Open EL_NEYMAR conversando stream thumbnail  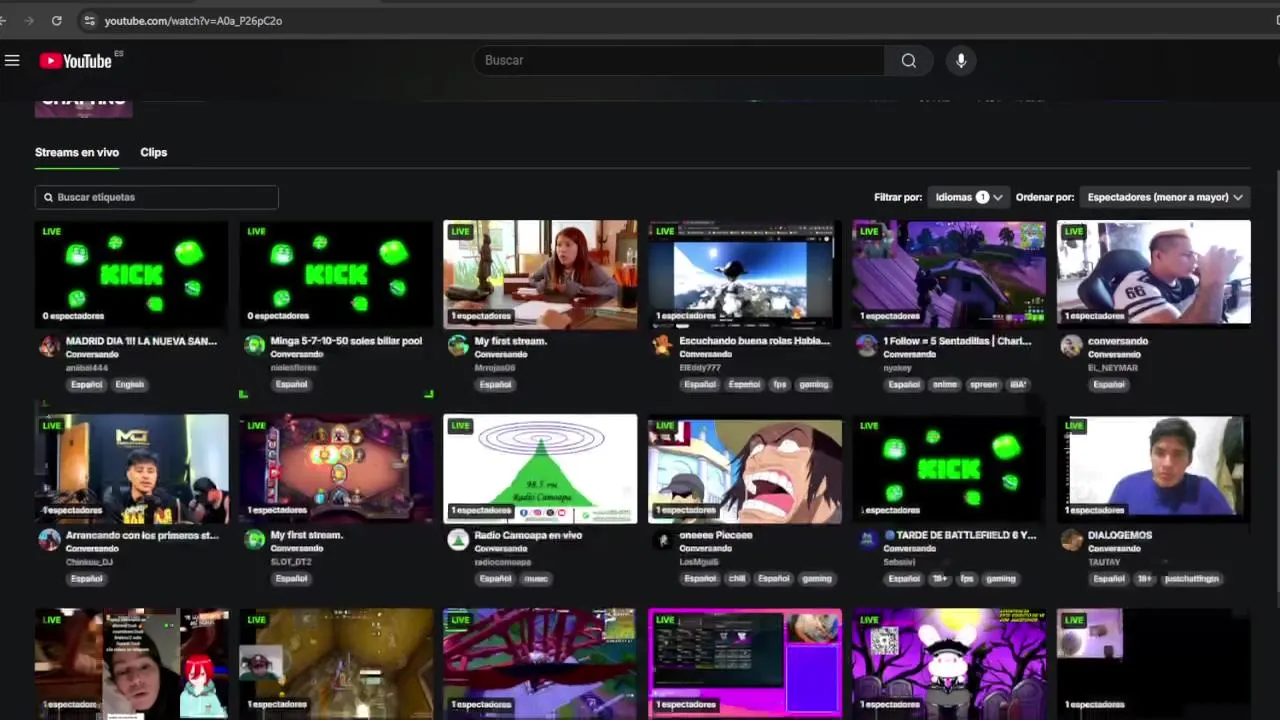[1154, 273]
